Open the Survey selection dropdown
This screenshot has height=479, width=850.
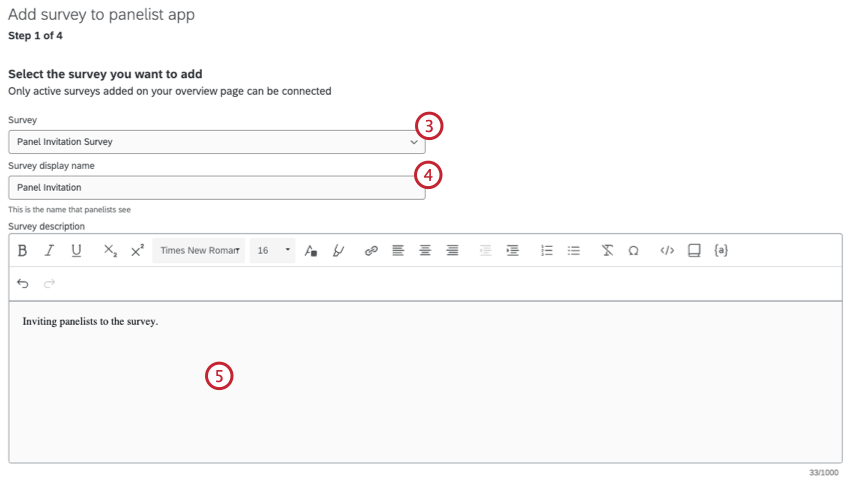[217, 142]
